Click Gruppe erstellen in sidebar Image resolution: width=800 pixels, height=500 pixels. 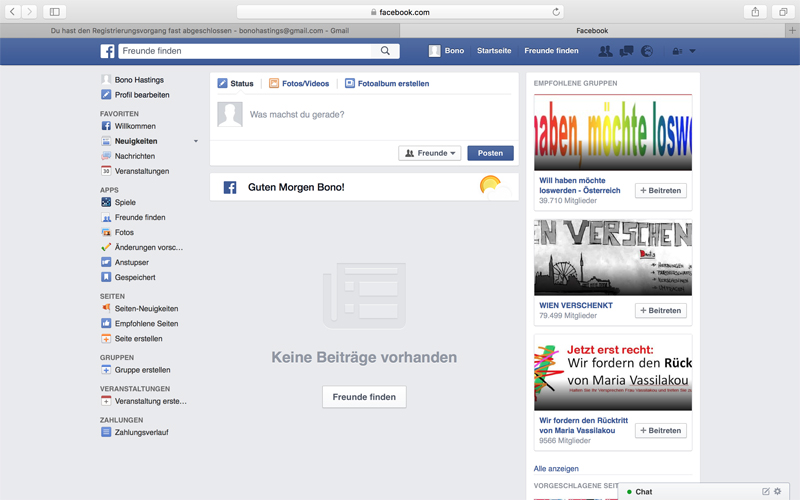(136, 370)
